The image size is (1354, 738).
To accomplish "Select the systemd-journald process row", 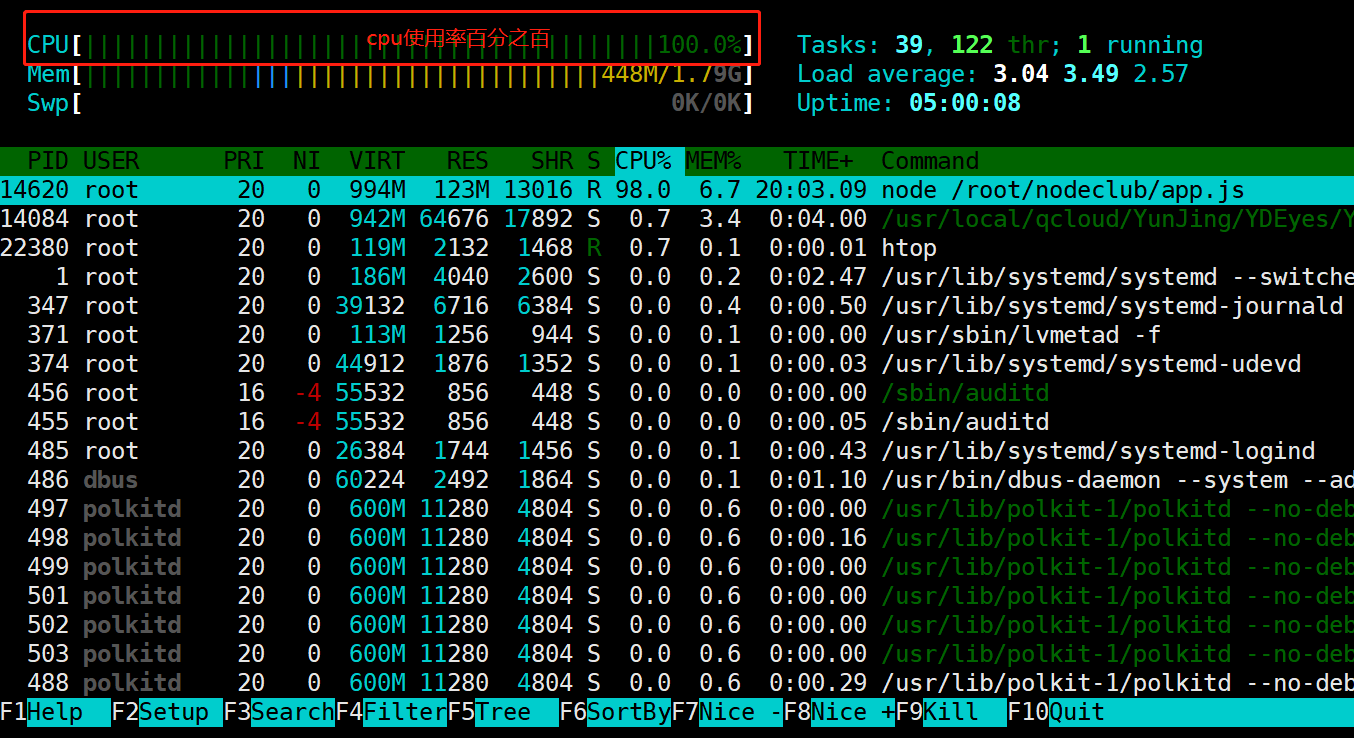I will point(677,306).
